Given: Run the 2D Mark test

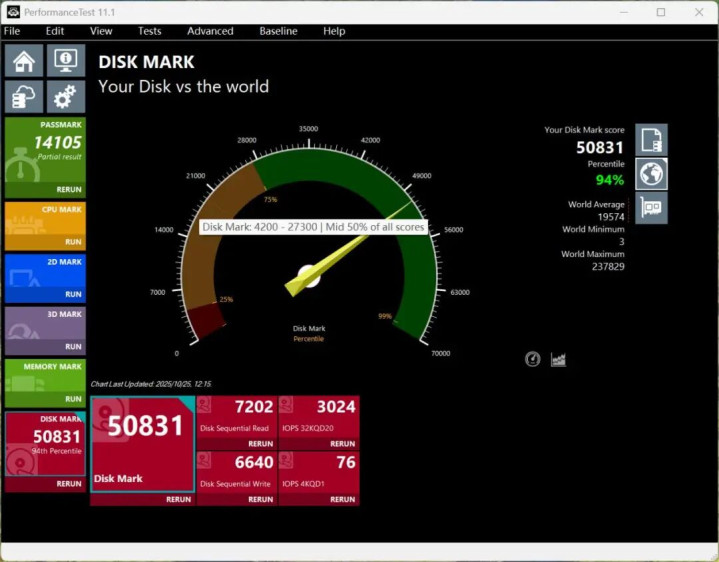Looking at the screenshot, I should coord(73,294).
